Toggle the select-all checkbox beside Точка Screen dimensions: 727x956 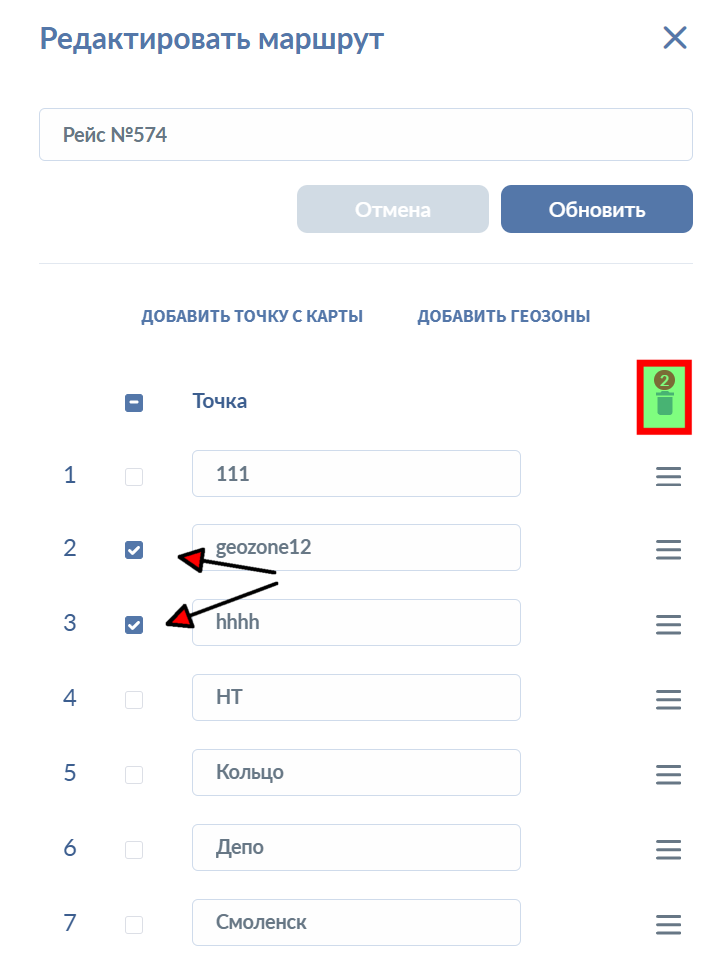point(134,403)
